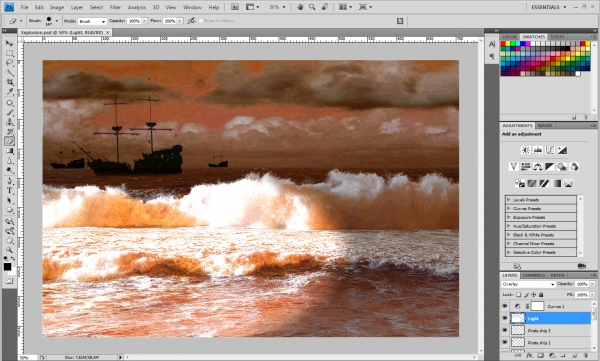Select the Move tool

coord(9,44)
